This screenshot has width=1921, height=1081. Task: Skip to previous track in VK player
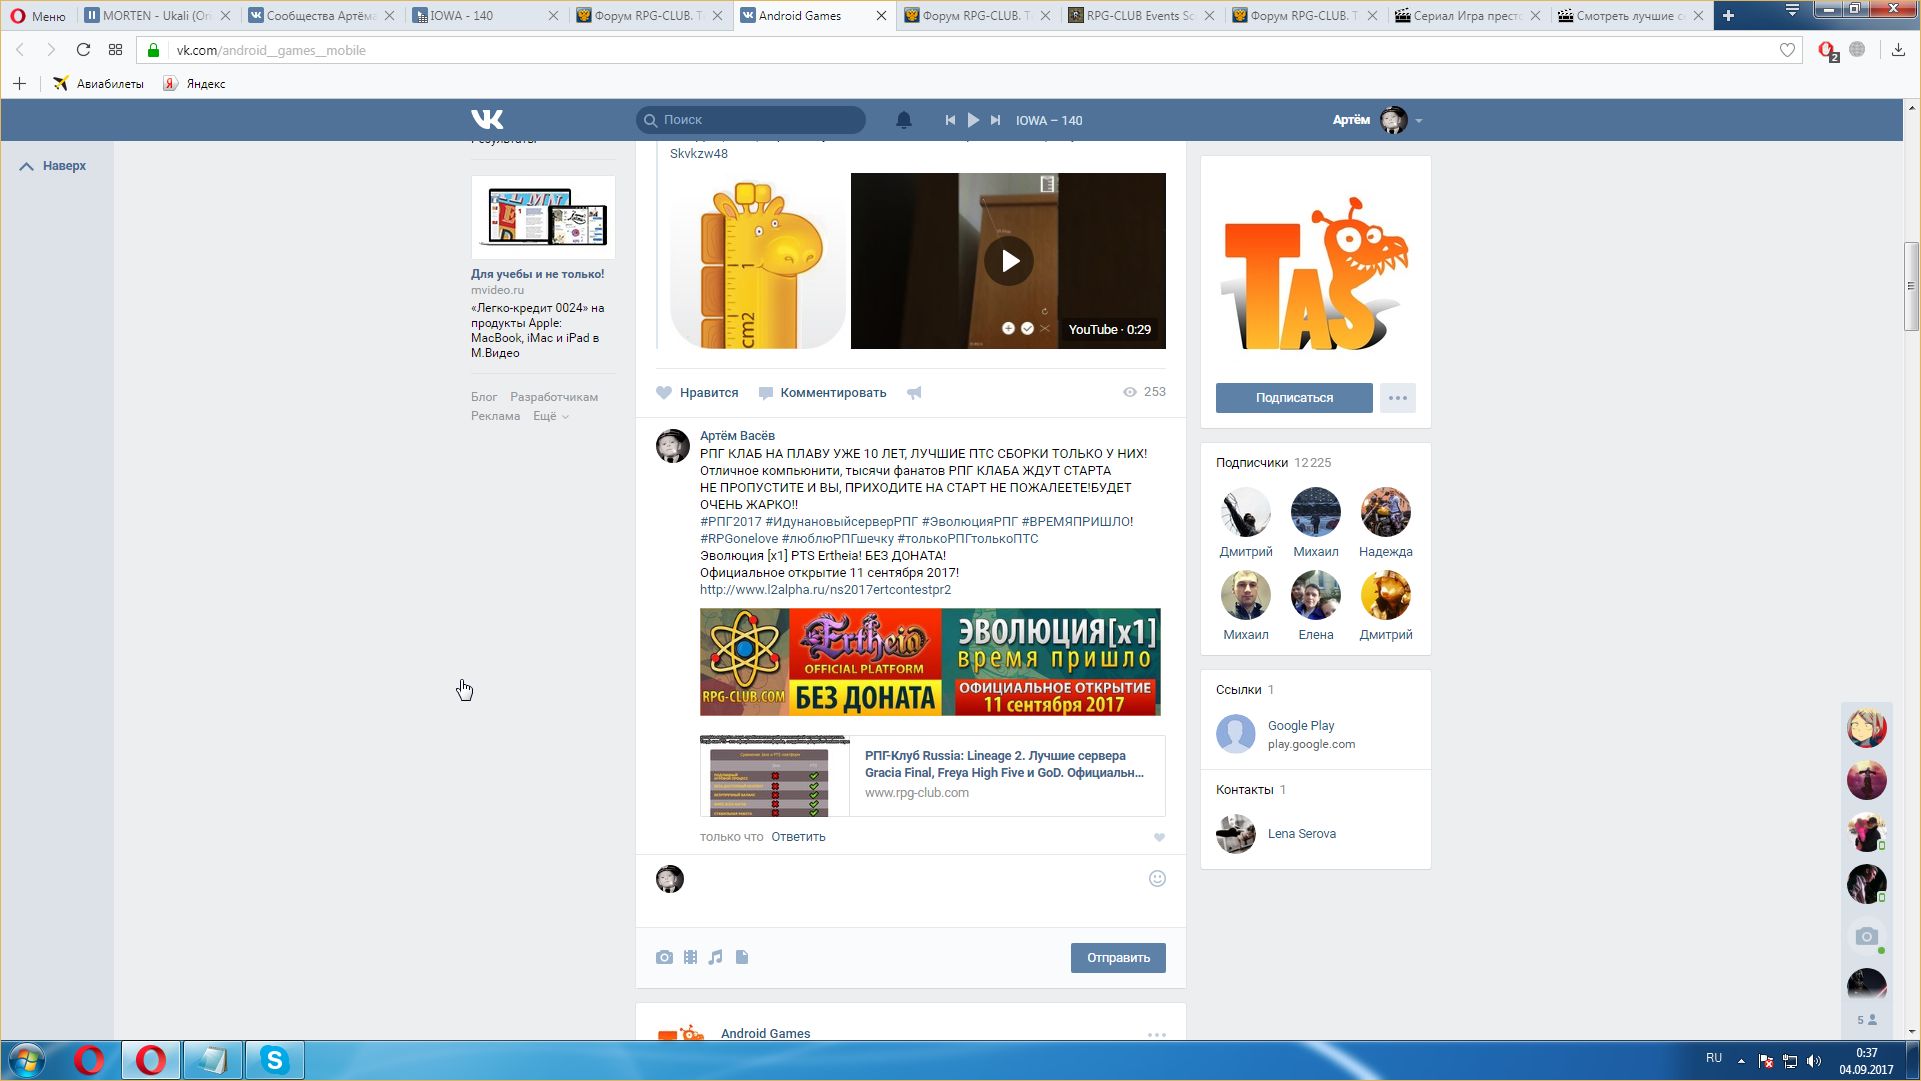(949, 120)
